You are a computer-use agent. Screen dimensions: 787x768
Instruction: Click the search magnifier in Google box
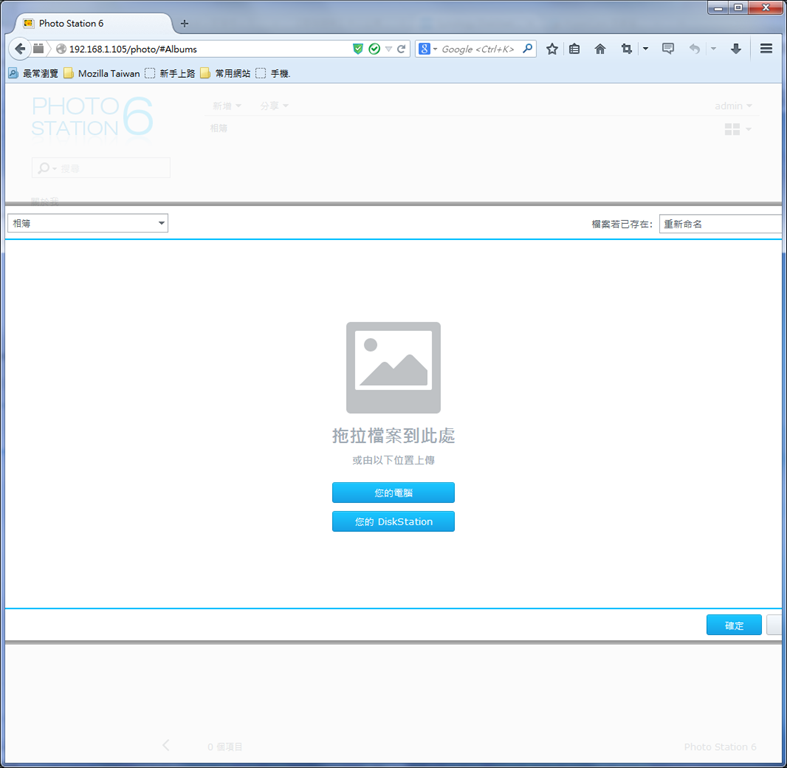pyautogui.click(x=528, y=49)
